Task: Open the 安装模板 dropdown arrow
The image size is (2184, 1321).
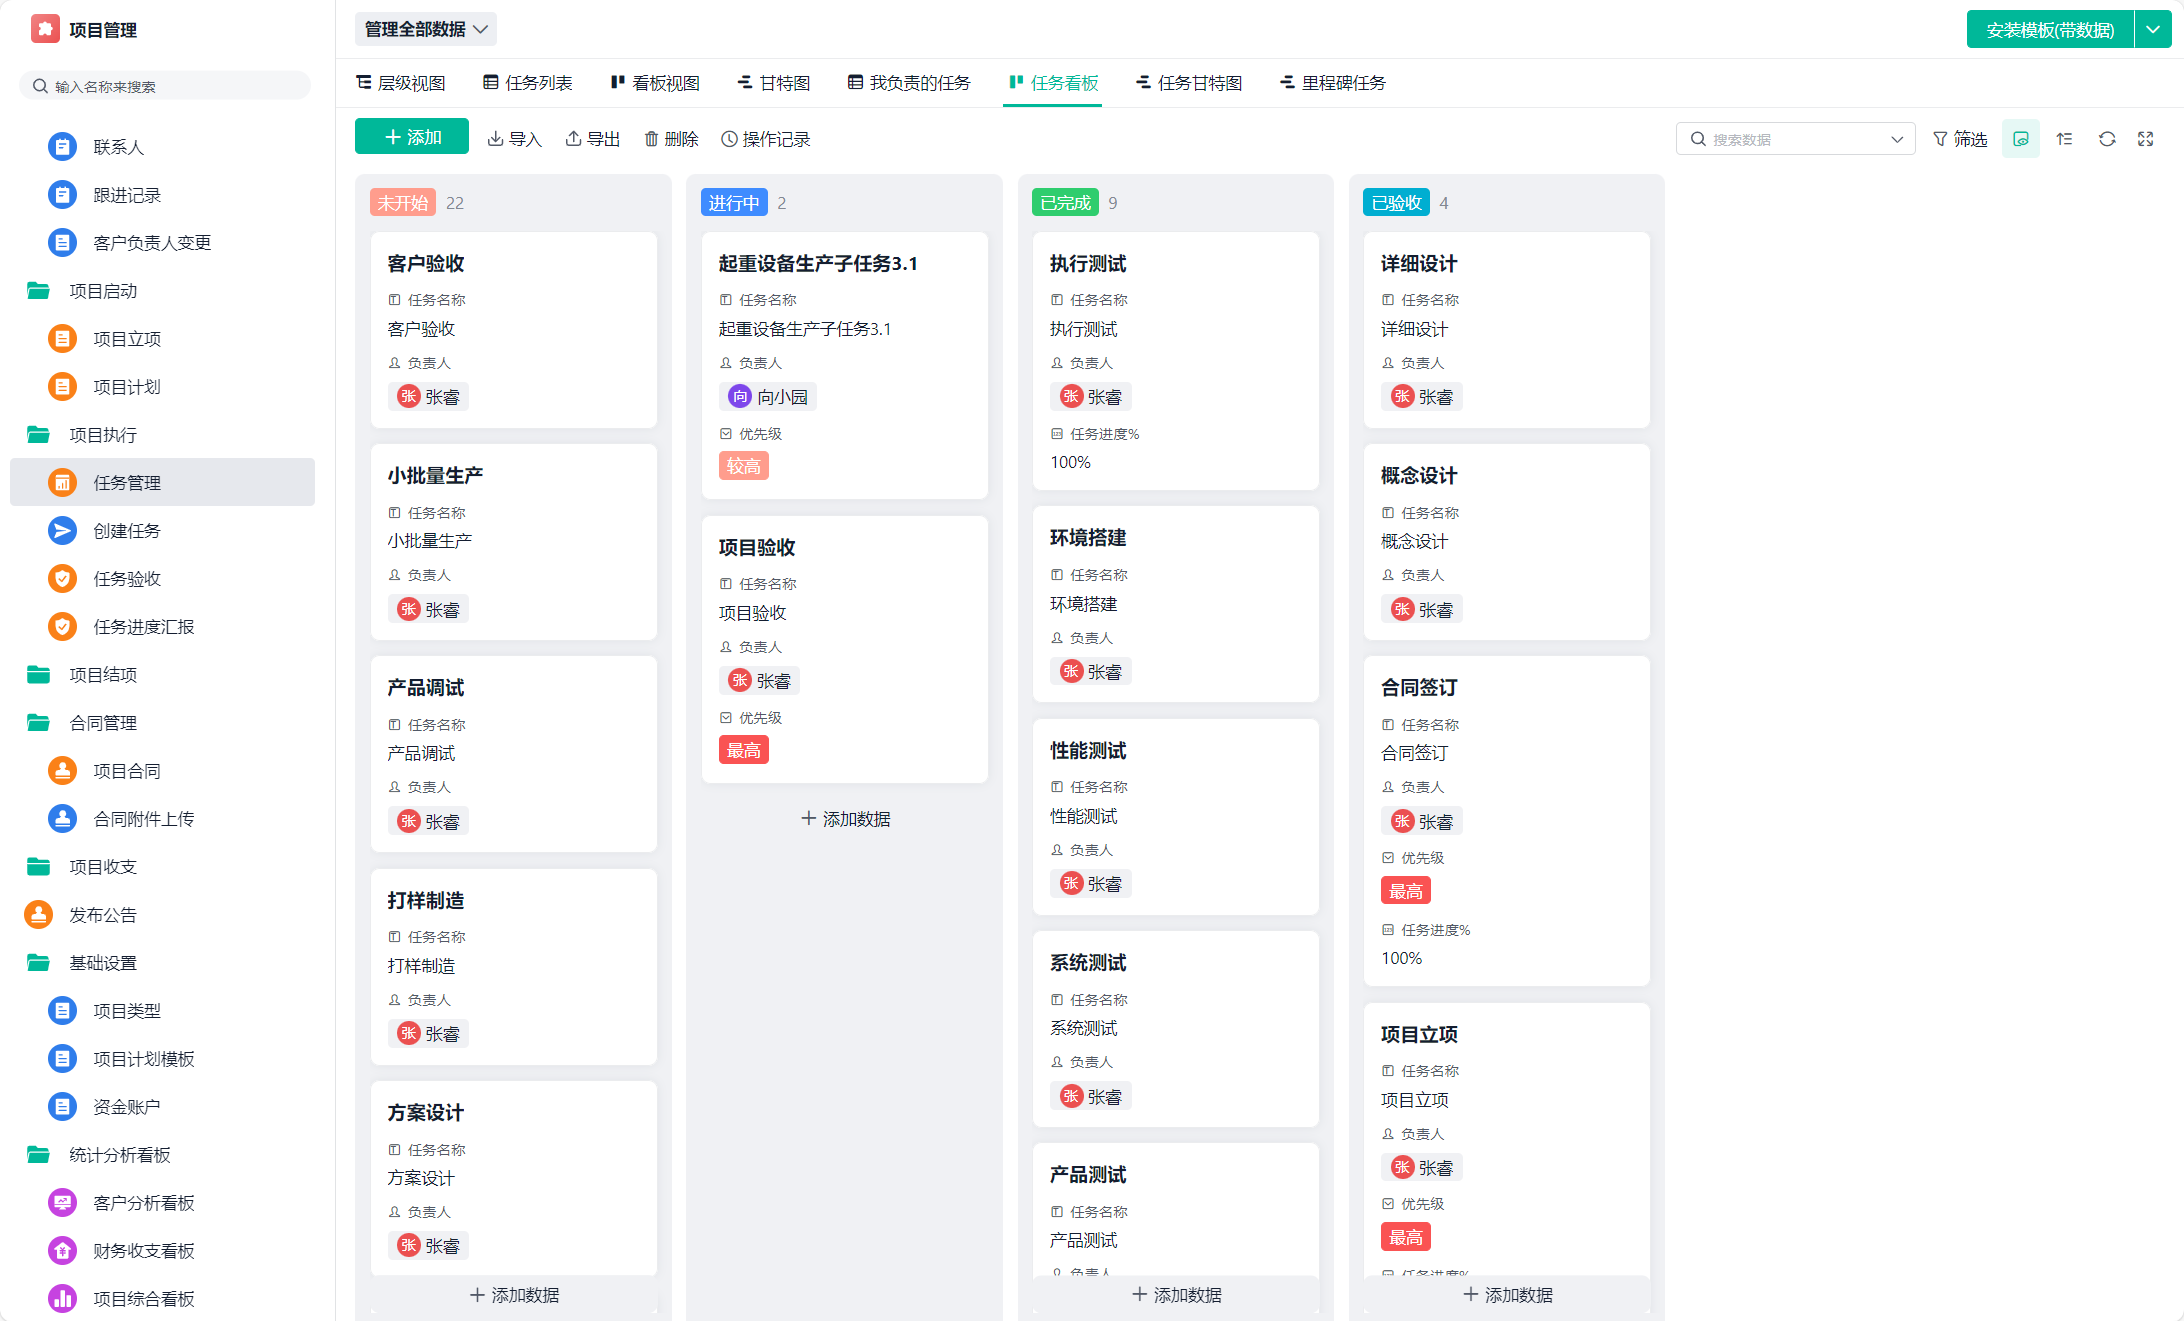Action: point(2153,29)
